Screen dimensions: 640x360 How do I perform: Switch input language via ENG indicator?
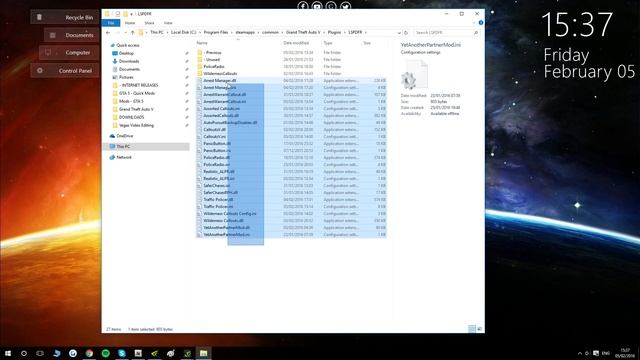pos(606,353)
